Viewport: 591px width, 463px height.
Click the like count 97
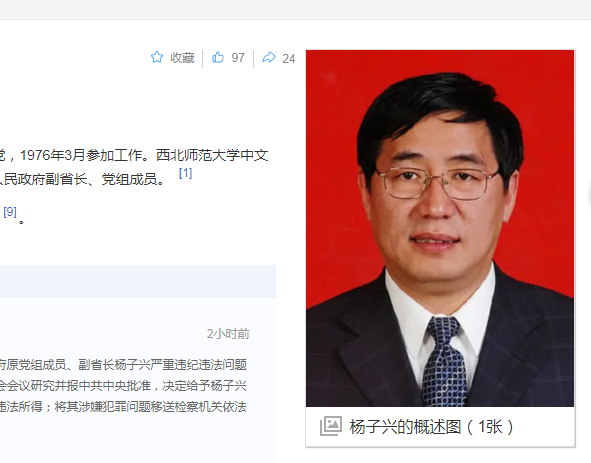click(238, 58)
